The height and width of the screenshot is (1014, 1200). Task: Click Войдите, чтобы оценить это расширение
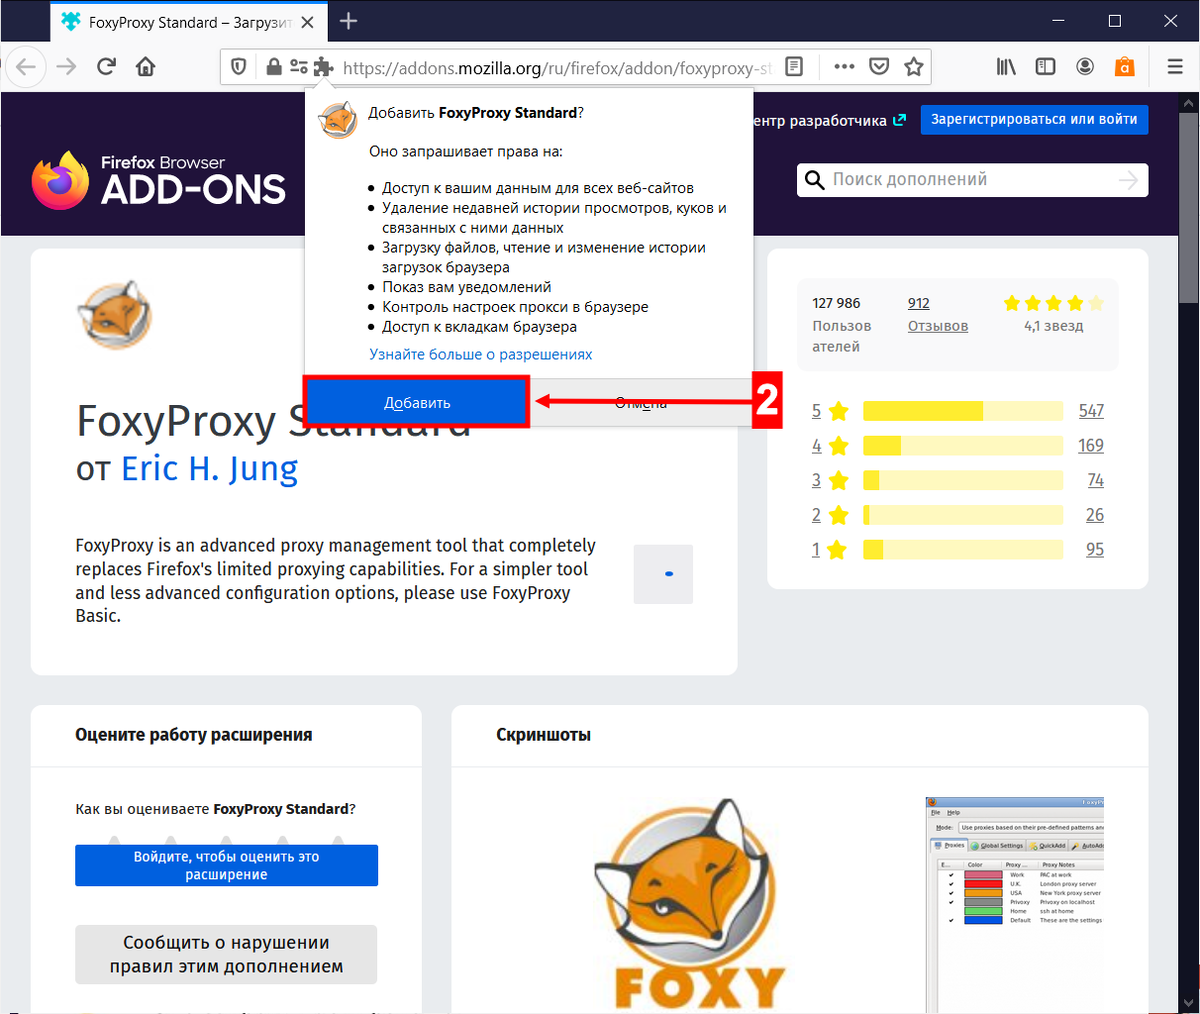pos(227,865)
